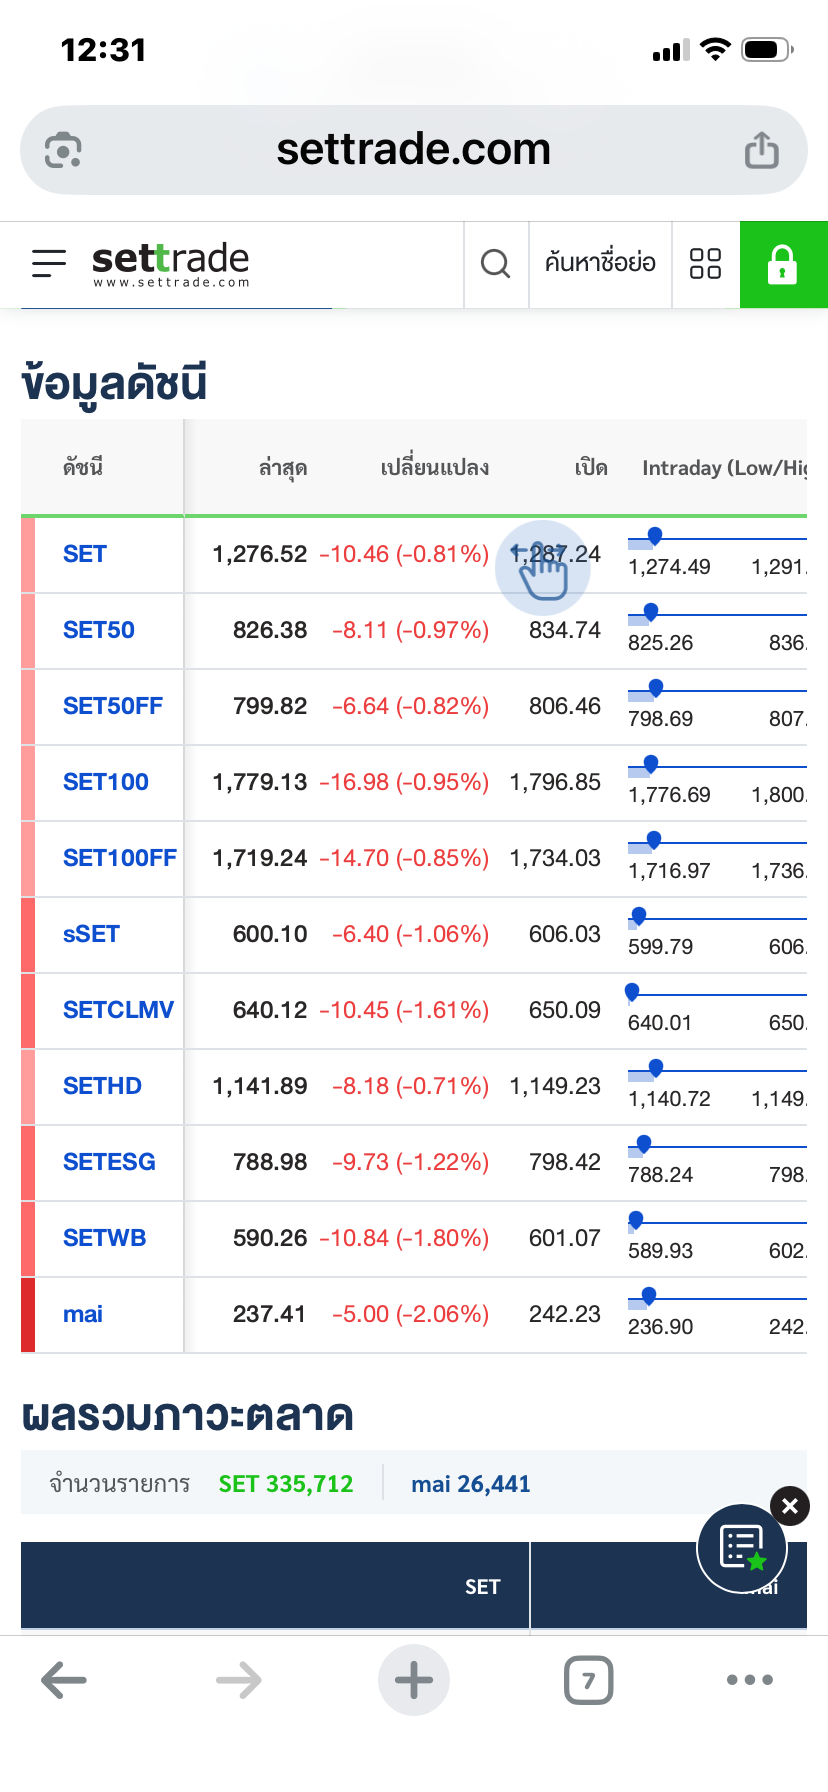Open the tab switcher showing 7 tabs
The height and width of the screenshot is (1792, 828).
588,1680
